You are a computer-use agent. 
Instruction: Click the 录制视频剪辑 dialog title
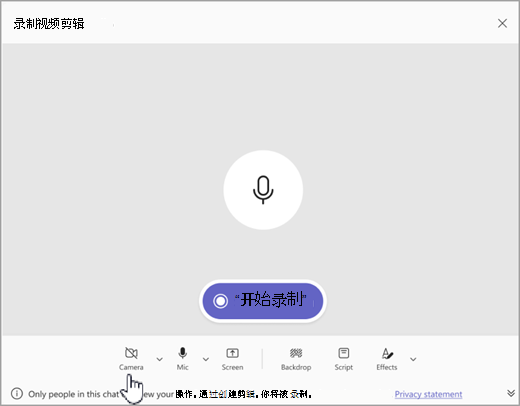coord(49,24)
